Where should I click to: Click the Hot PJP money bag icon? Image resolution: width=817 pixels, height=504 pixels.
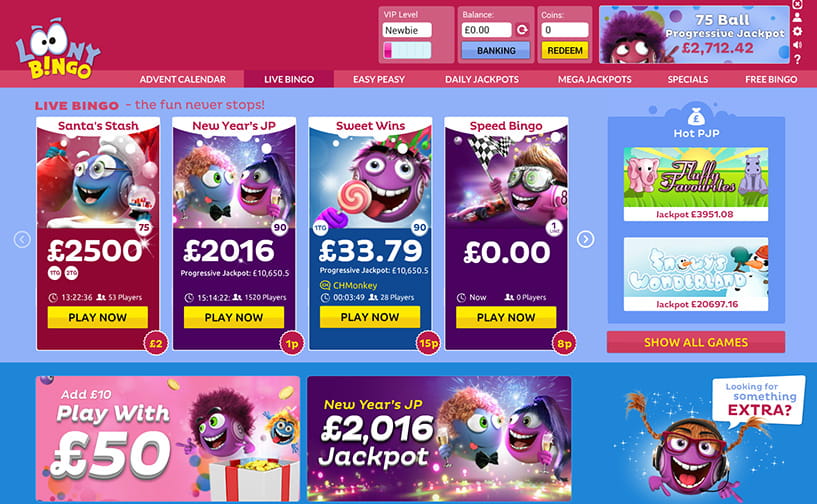(696, 116)
